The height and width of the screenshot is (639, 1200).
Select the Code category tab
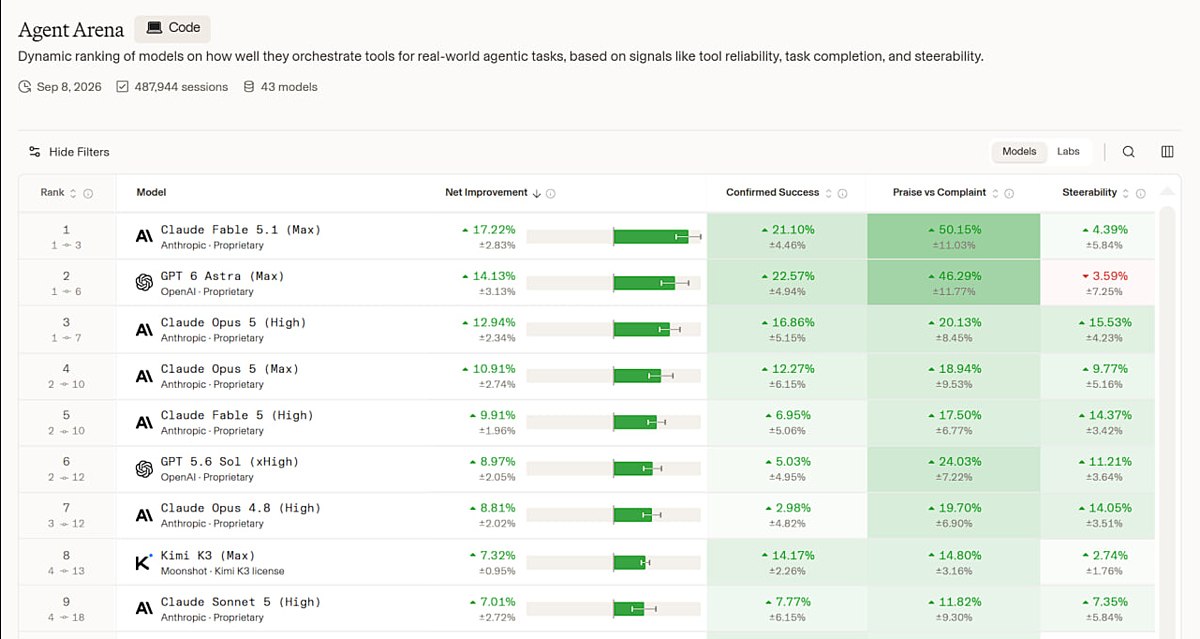click(x=173, y=28)
